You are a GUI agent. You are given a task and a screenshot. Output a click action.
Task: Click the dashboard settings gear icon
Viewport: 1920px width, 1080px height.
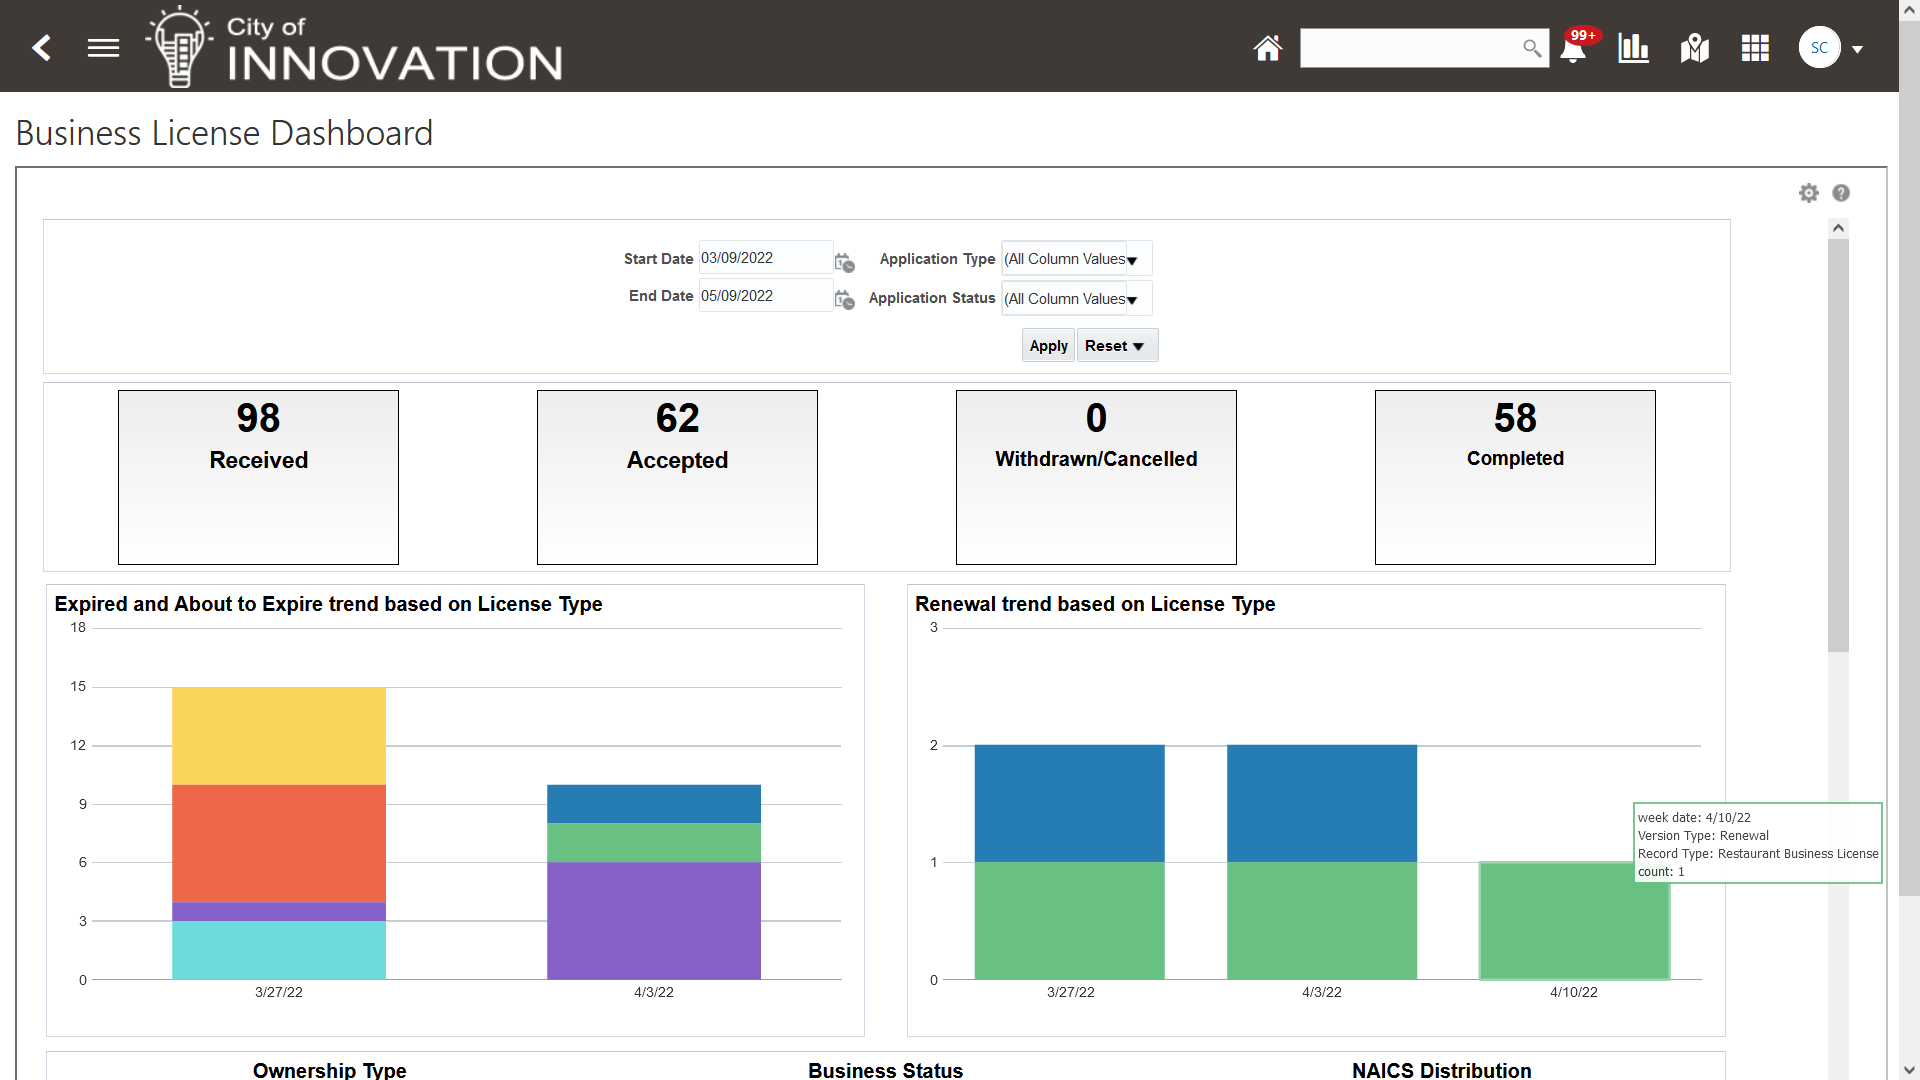pyautogui.click(x=1808, y=193)
